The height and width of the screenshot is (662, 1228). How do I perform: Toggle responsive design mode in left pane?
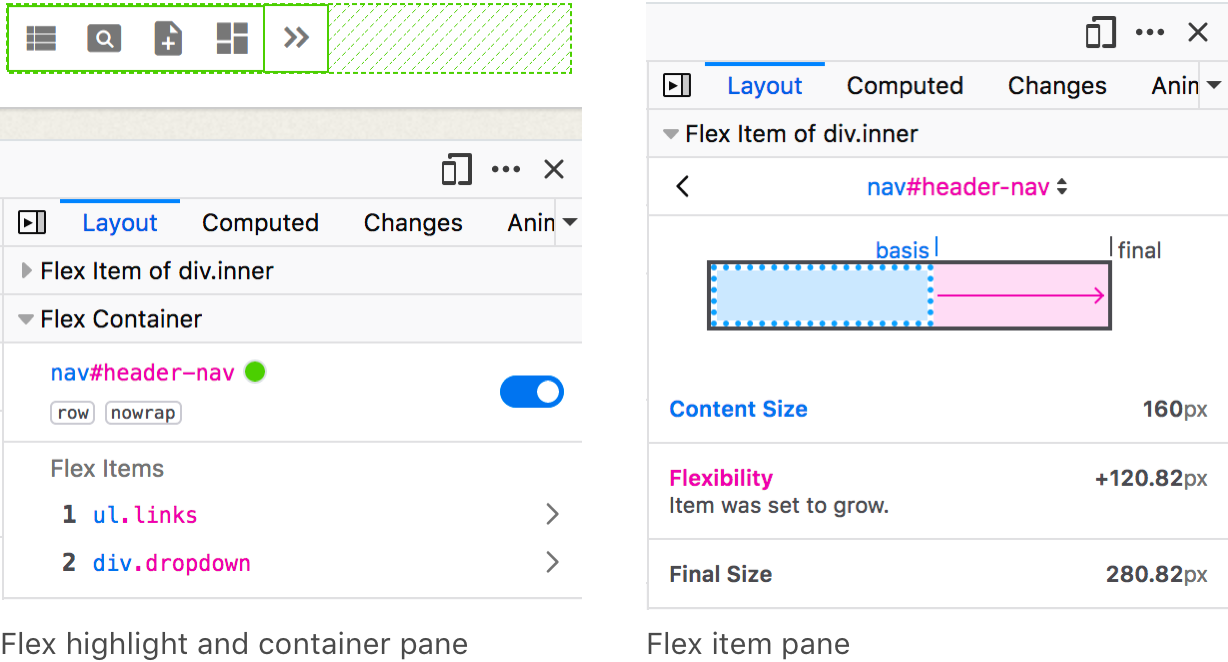[x=456, y=170]
